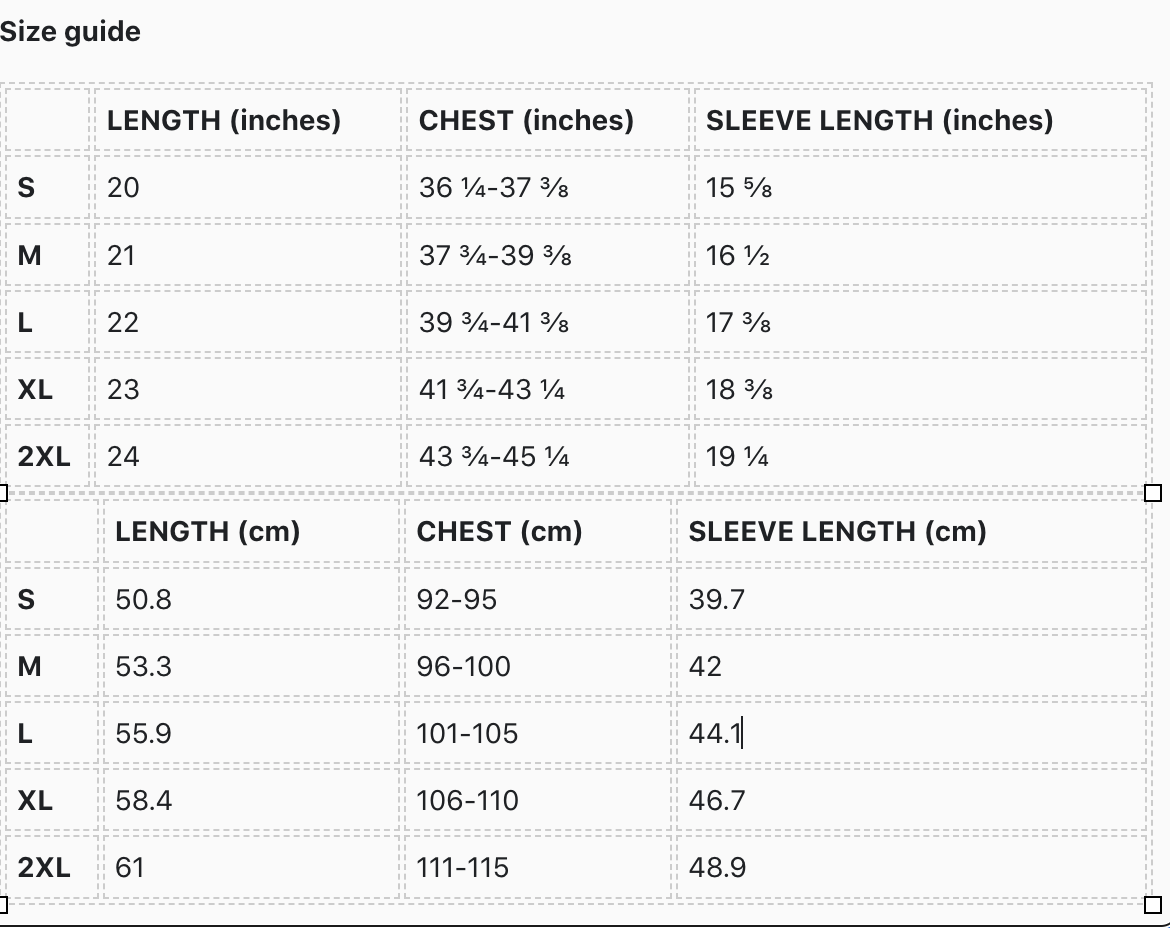Click the empty top-left header cell
Viewport: 1170px width, 928px height.
pyautogui.click(x=47, y=120)
